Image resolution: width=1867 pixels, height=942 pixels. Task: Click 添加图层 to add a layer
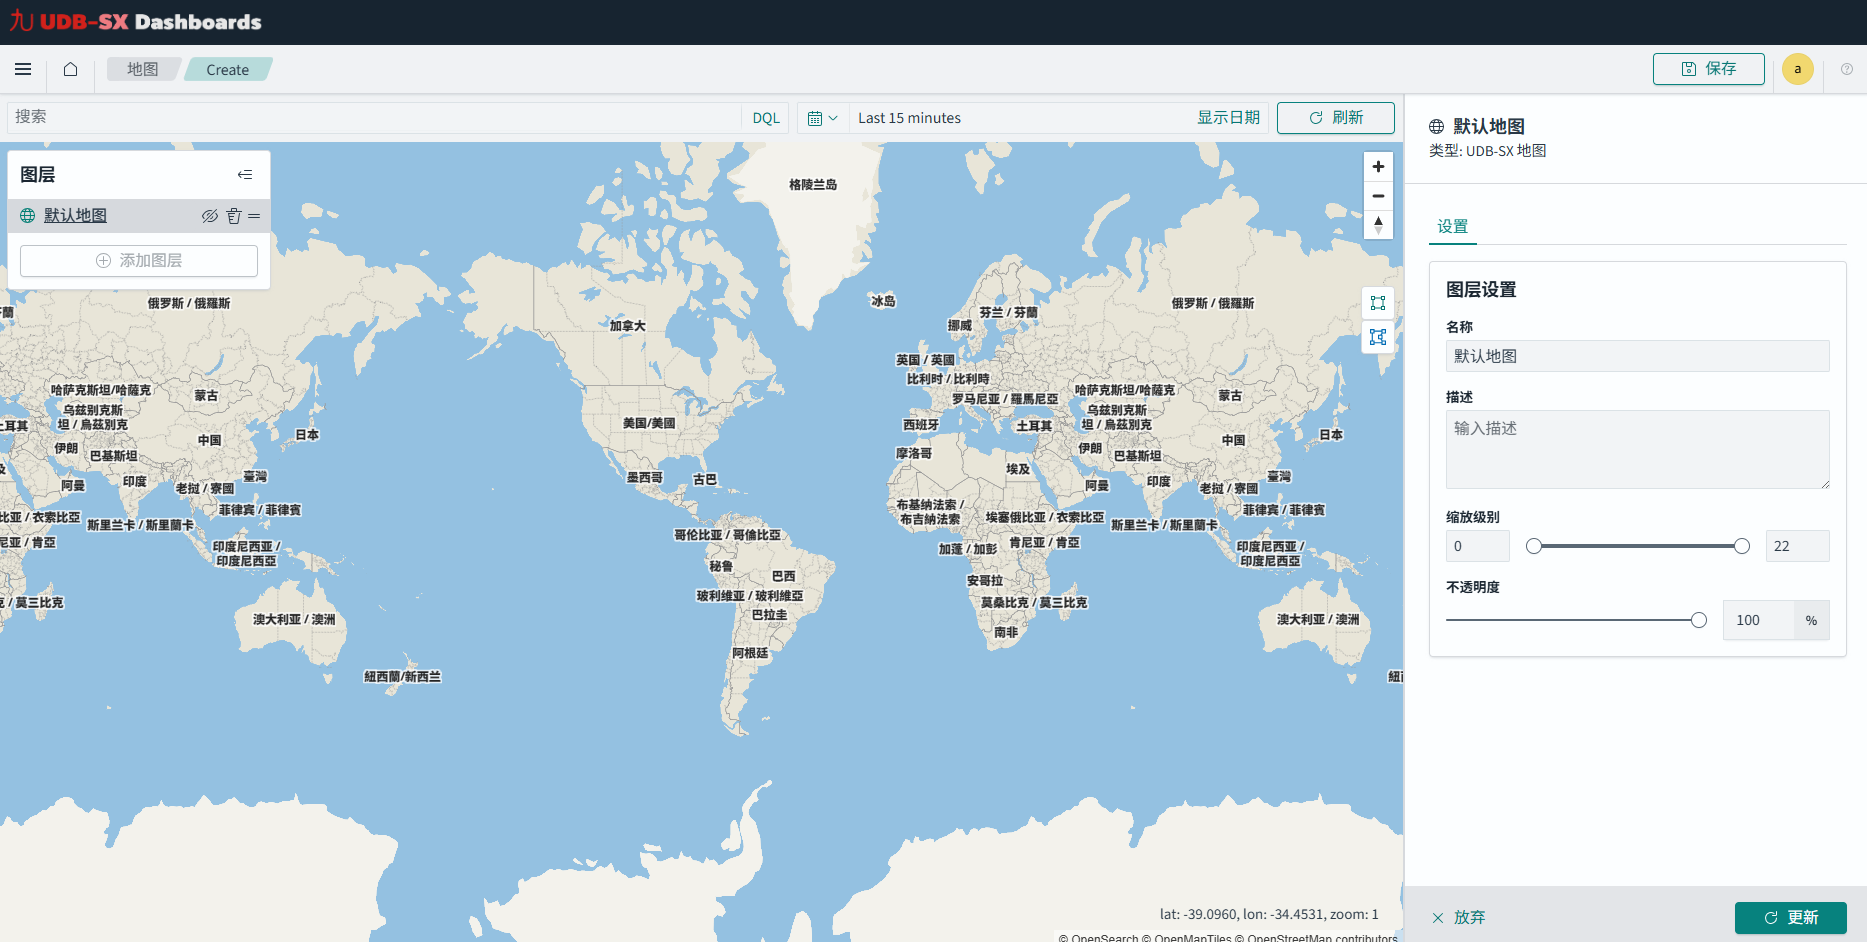pyautogui.click(x=139, y=261)
